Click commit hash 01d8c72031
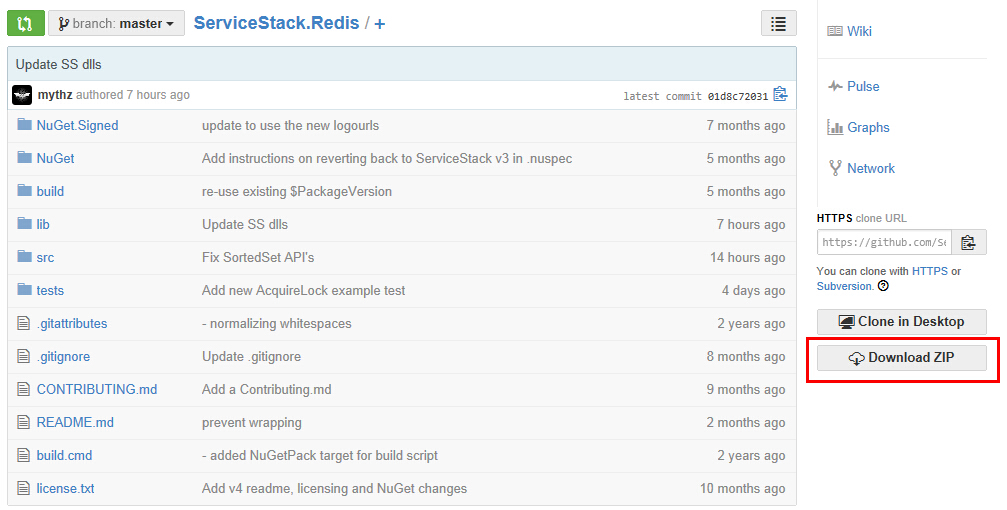The width and height of the screenshot is (1007, 510). [738, 96]
